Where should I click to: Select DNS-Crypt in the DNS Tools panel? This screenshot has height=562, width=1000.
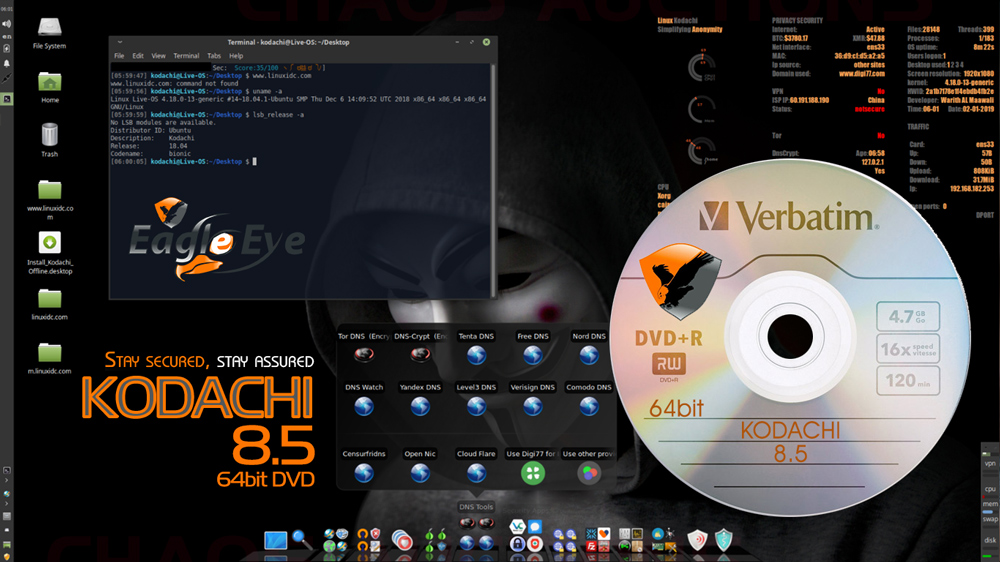420,354
